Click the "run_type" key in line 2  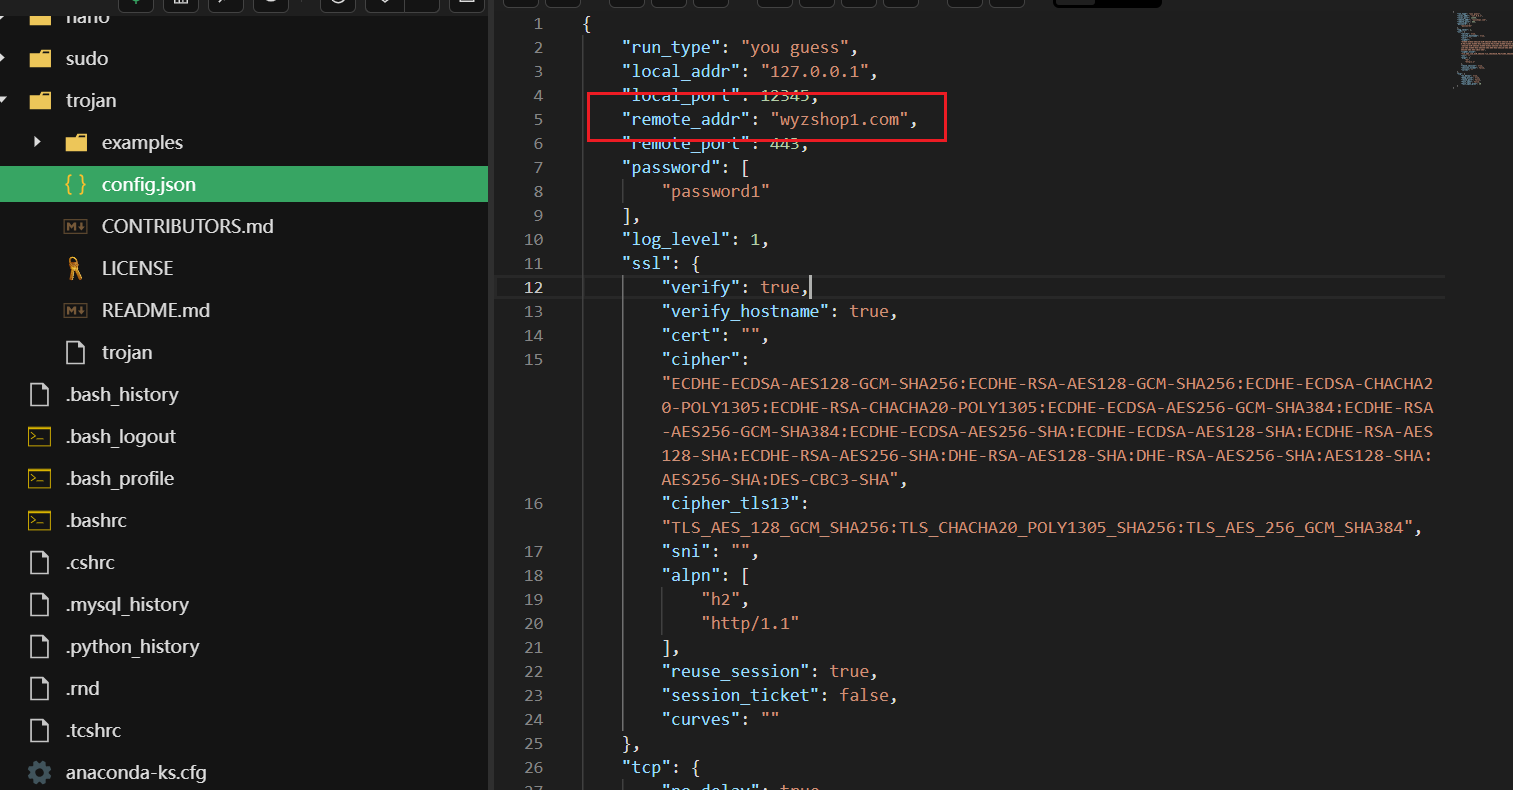pos(672,47)
